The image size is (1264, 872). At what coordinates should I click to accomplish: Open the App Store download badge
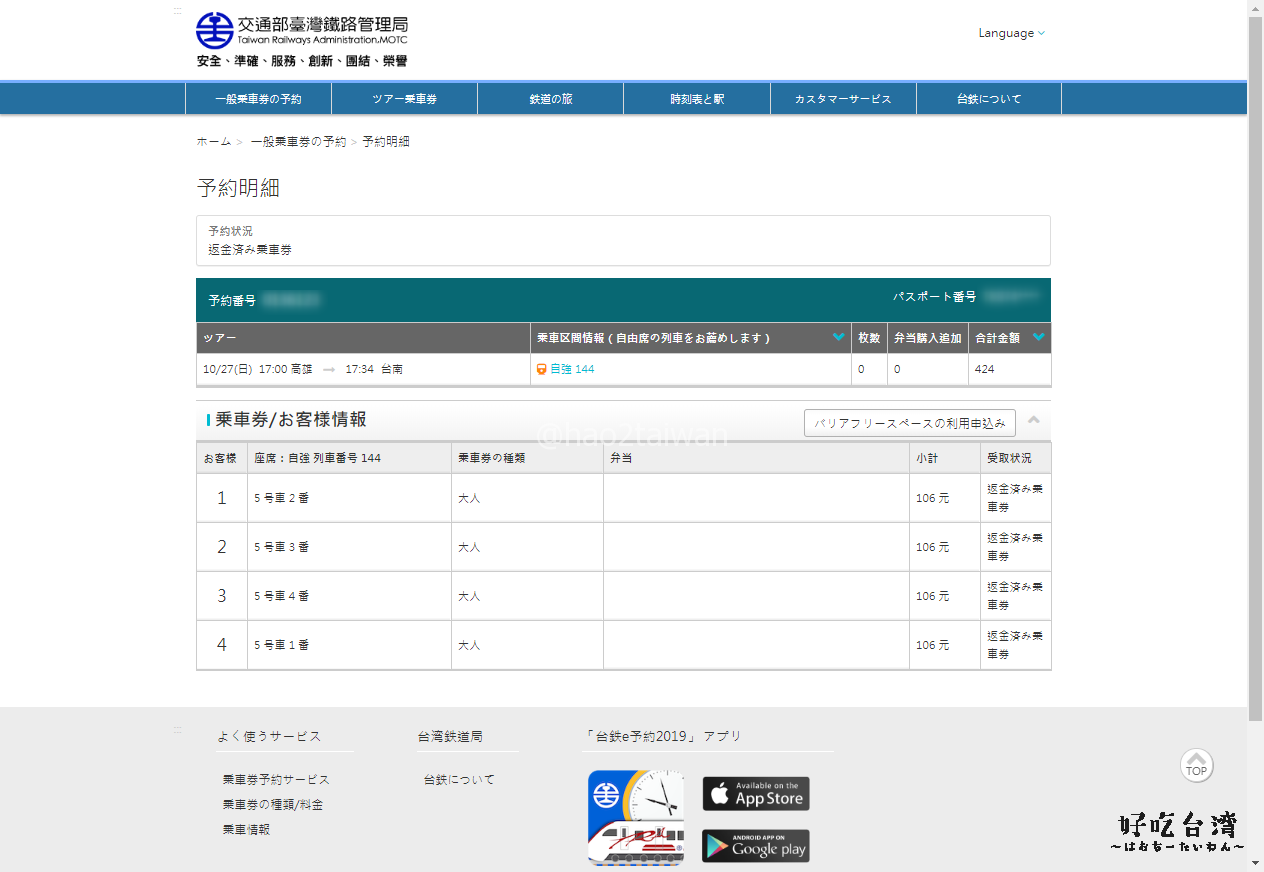coord(755,794)
